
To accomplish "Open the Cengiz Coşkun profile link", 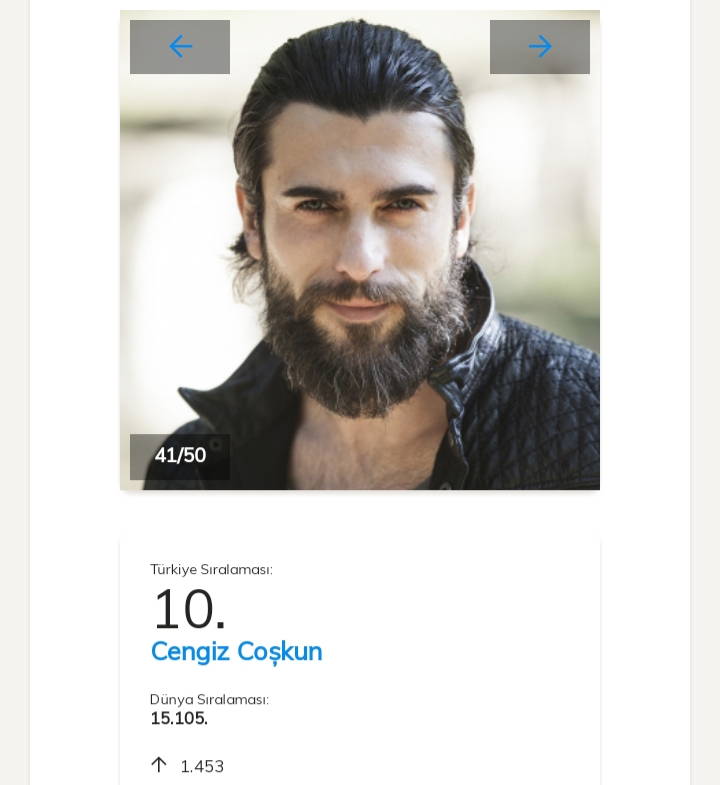I will pos(236,651).
